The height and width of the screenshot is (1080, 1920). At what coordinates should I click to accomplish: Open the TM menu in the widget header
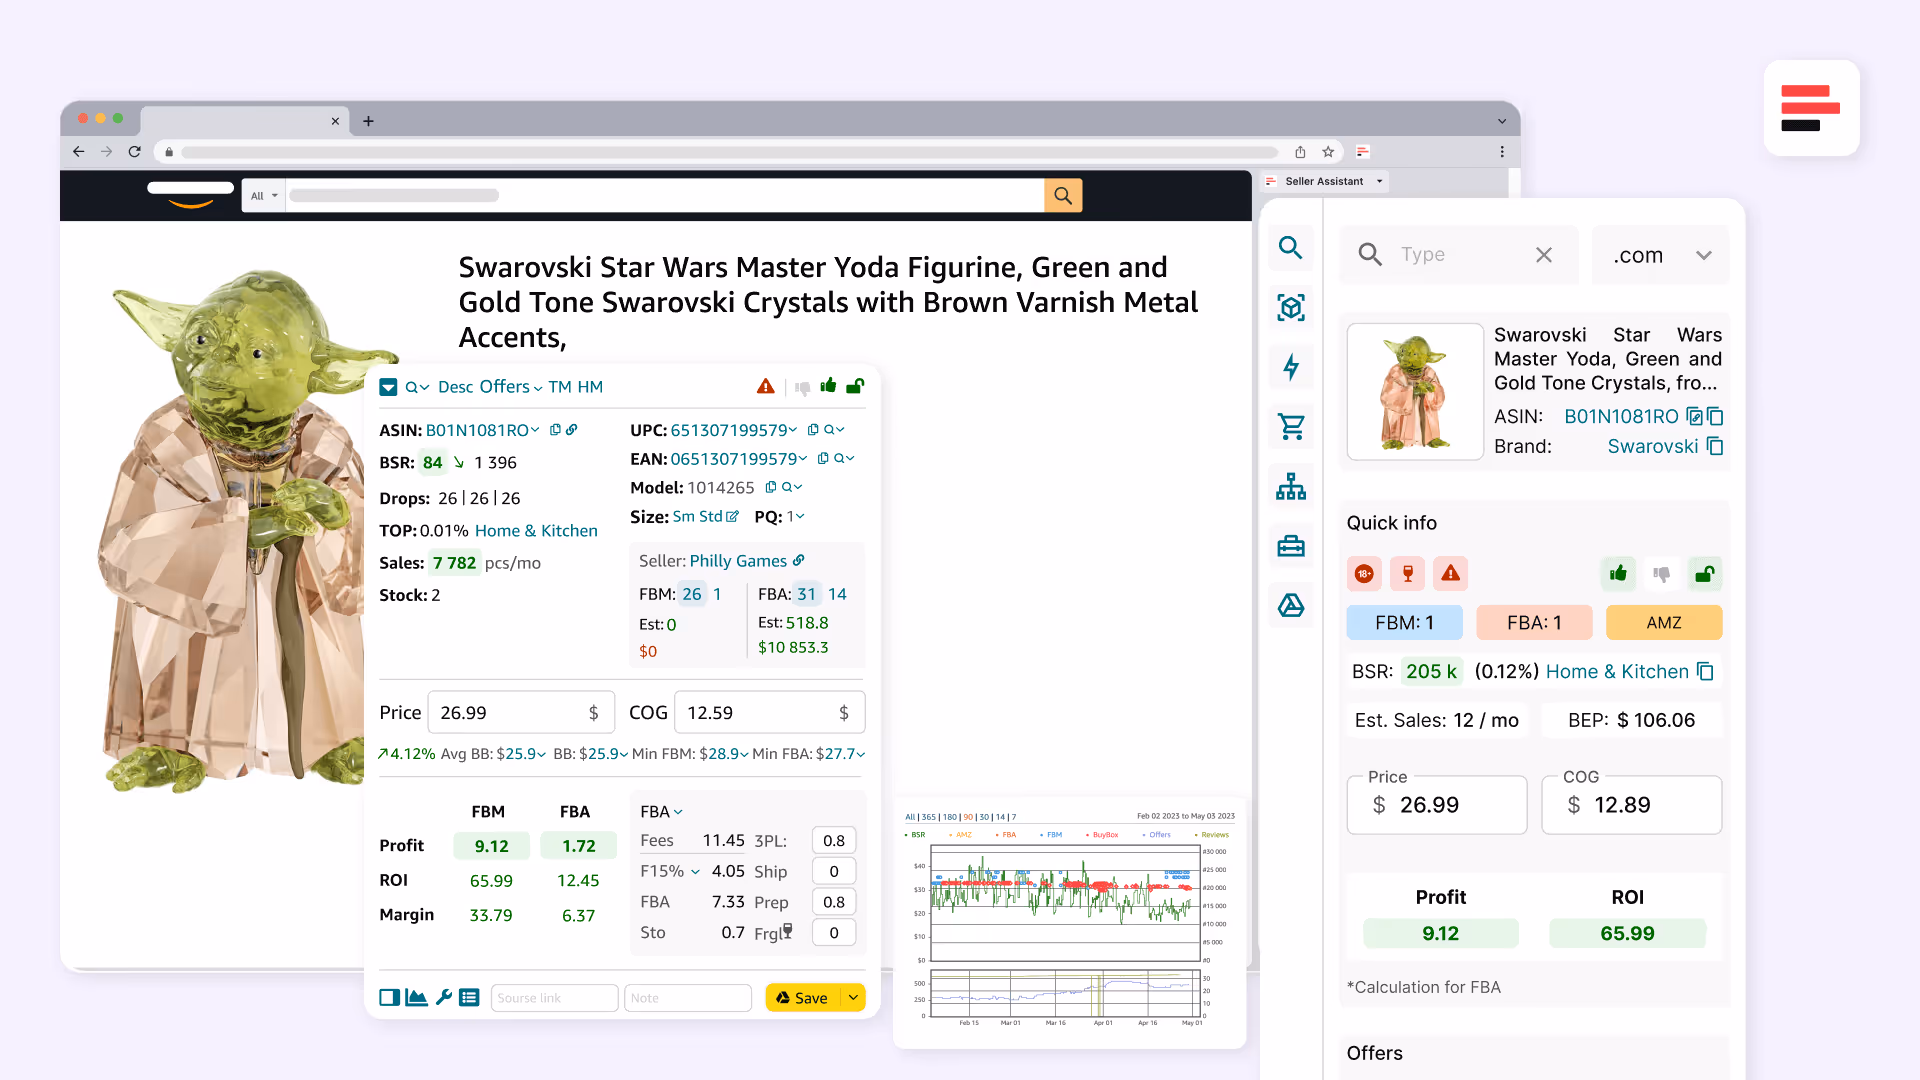pos(560,387)
